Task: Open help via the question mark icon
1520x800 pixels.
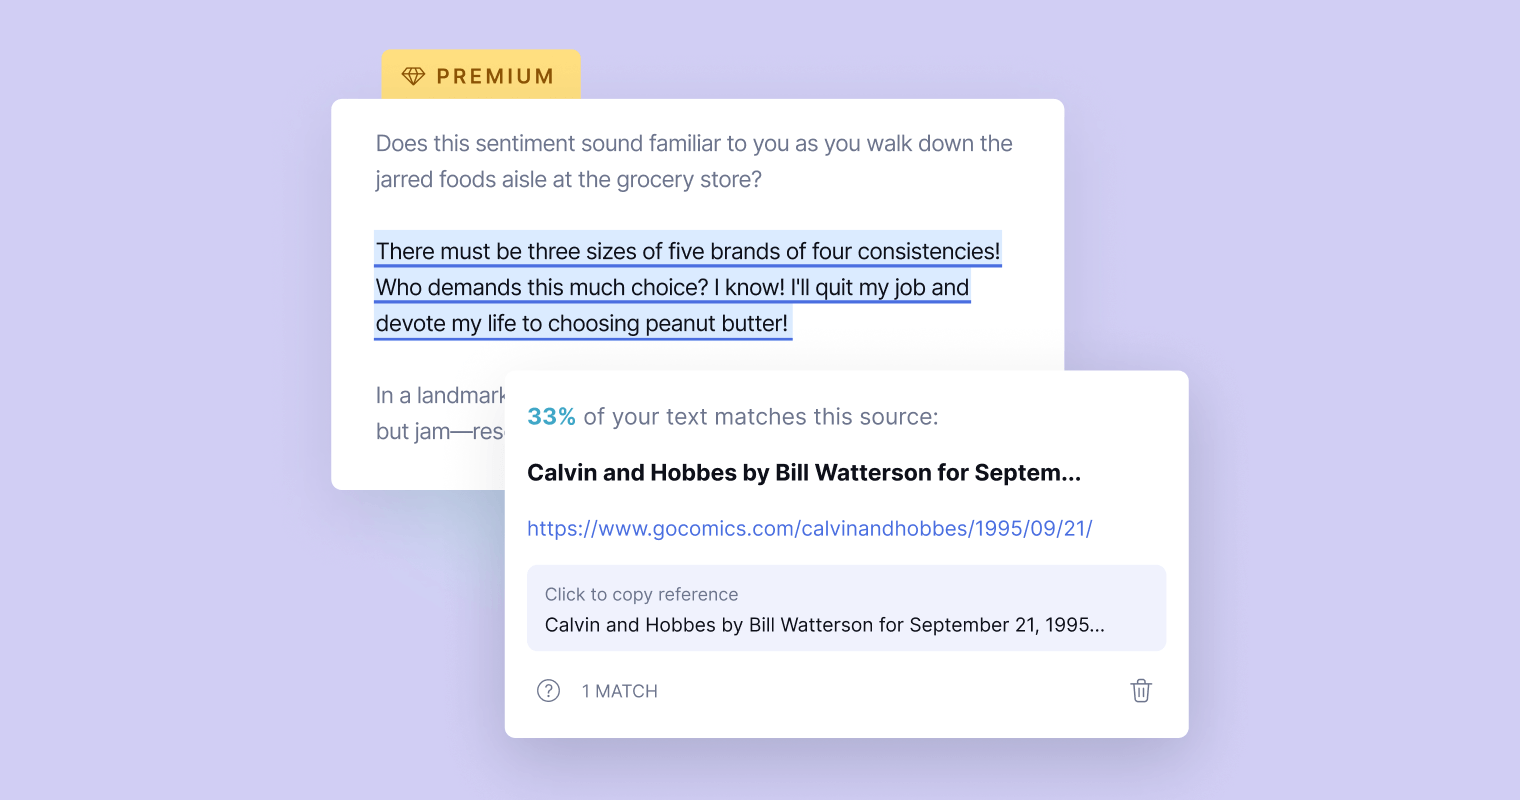Action: [548, 691]
